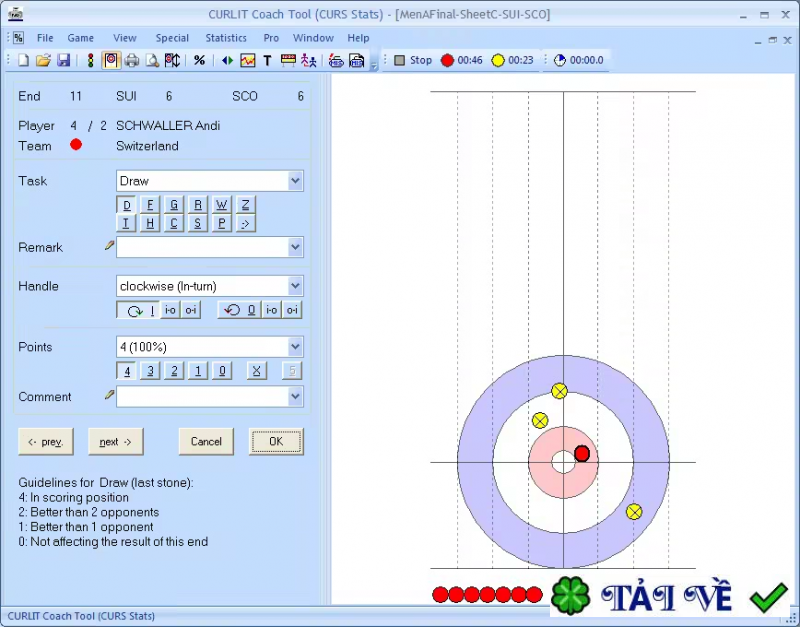Click the red stone in the house

pos(582,454)
